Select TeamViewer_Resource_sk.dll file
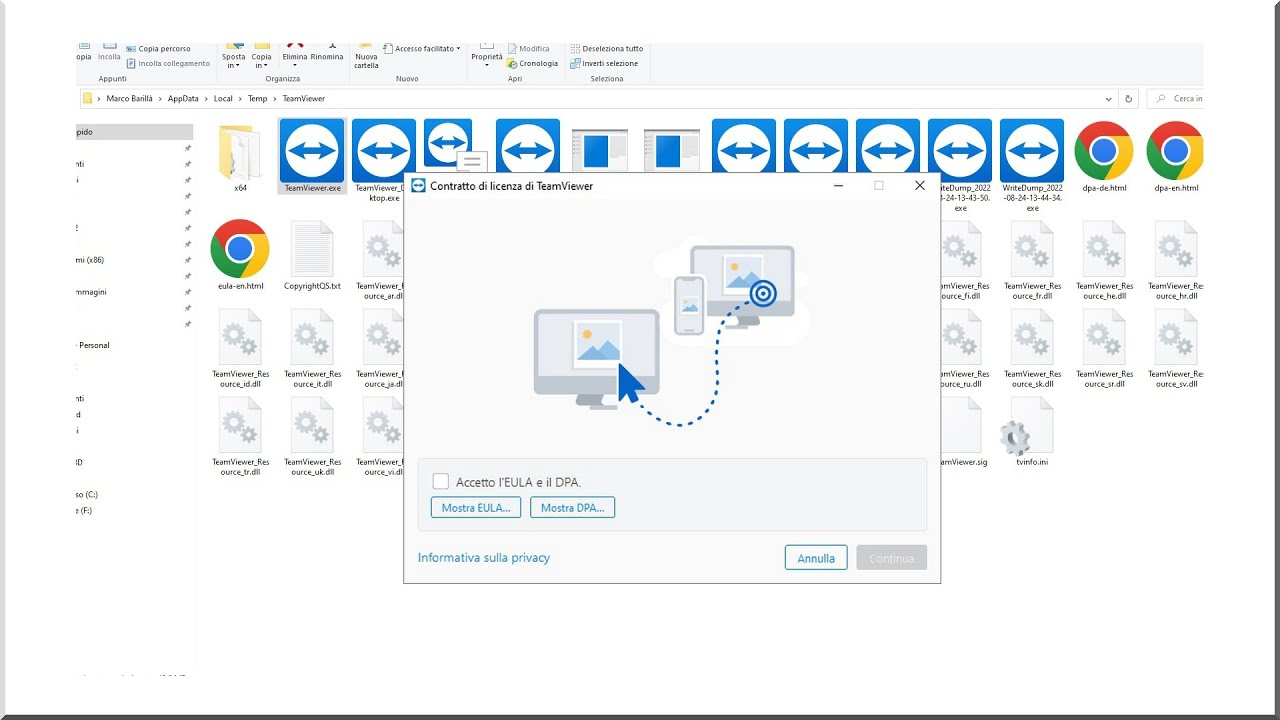The width and height of the screenshot is (1280, 720). coord(1033,348)
